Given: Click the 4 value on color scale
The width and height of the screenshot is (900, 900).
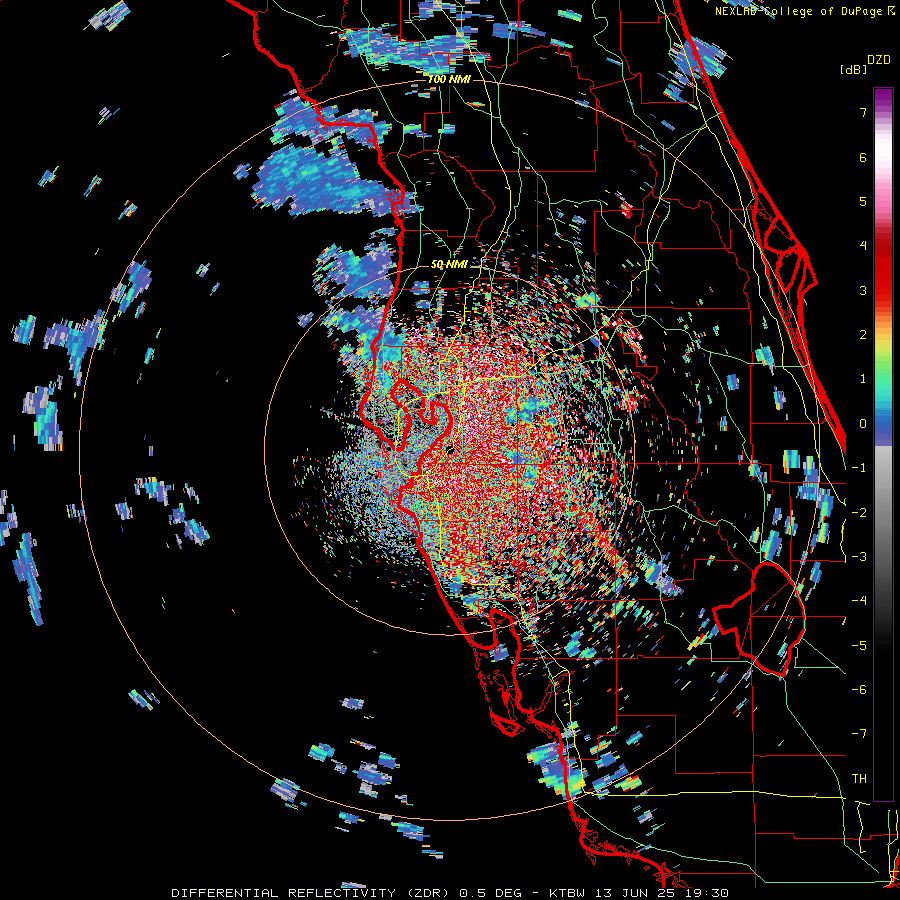Looking at the screenshot, I should [863, 246].
